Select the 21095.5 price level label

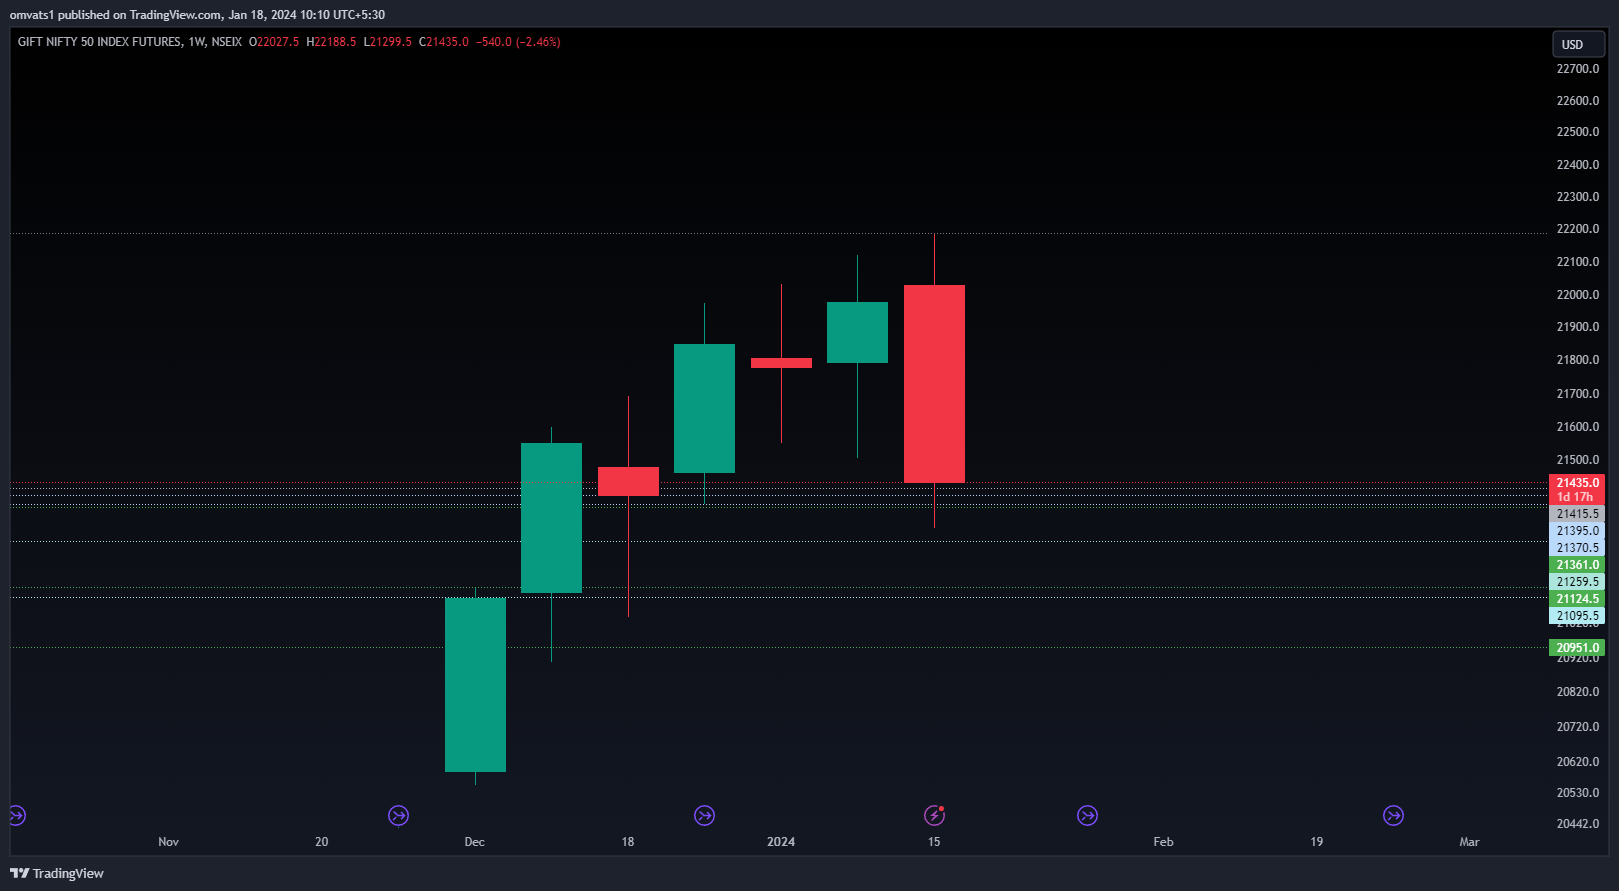pyautogui.click(x=1577, y=616)
